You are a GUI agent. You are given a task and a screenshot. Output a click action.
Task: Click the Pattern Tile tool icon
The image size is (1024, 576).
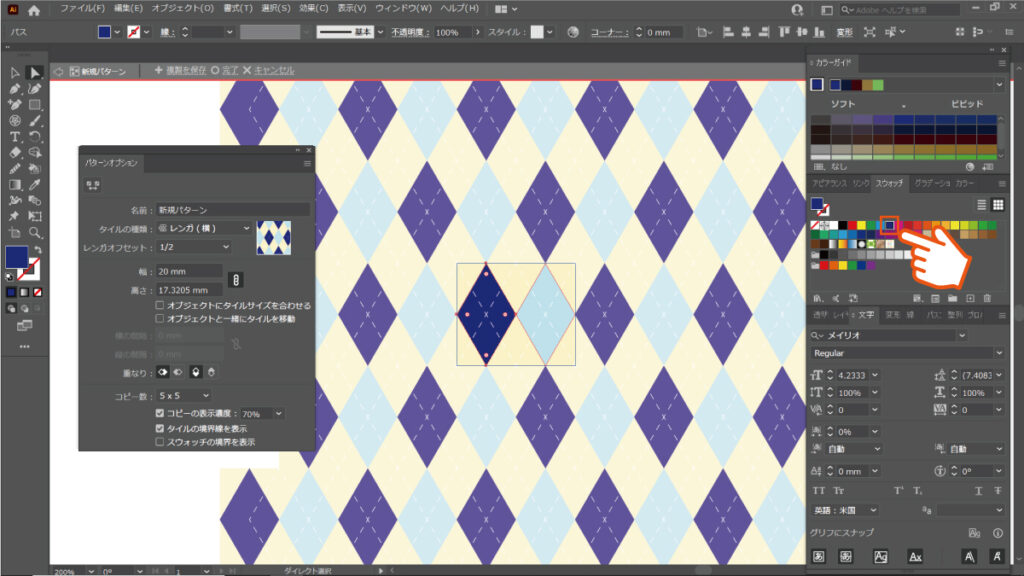tap(93, 185)
